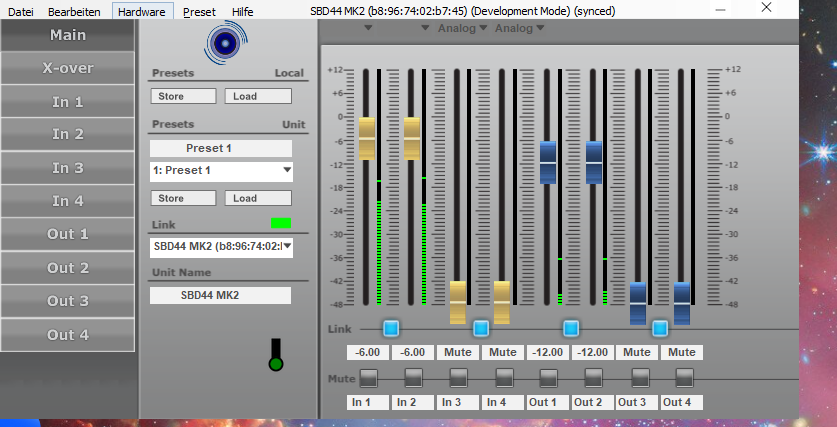The height and width of the screenshot is (427, 837).
Task: Open the unit preset dropdown '1: Preset 1'
Action: [221, 171]
